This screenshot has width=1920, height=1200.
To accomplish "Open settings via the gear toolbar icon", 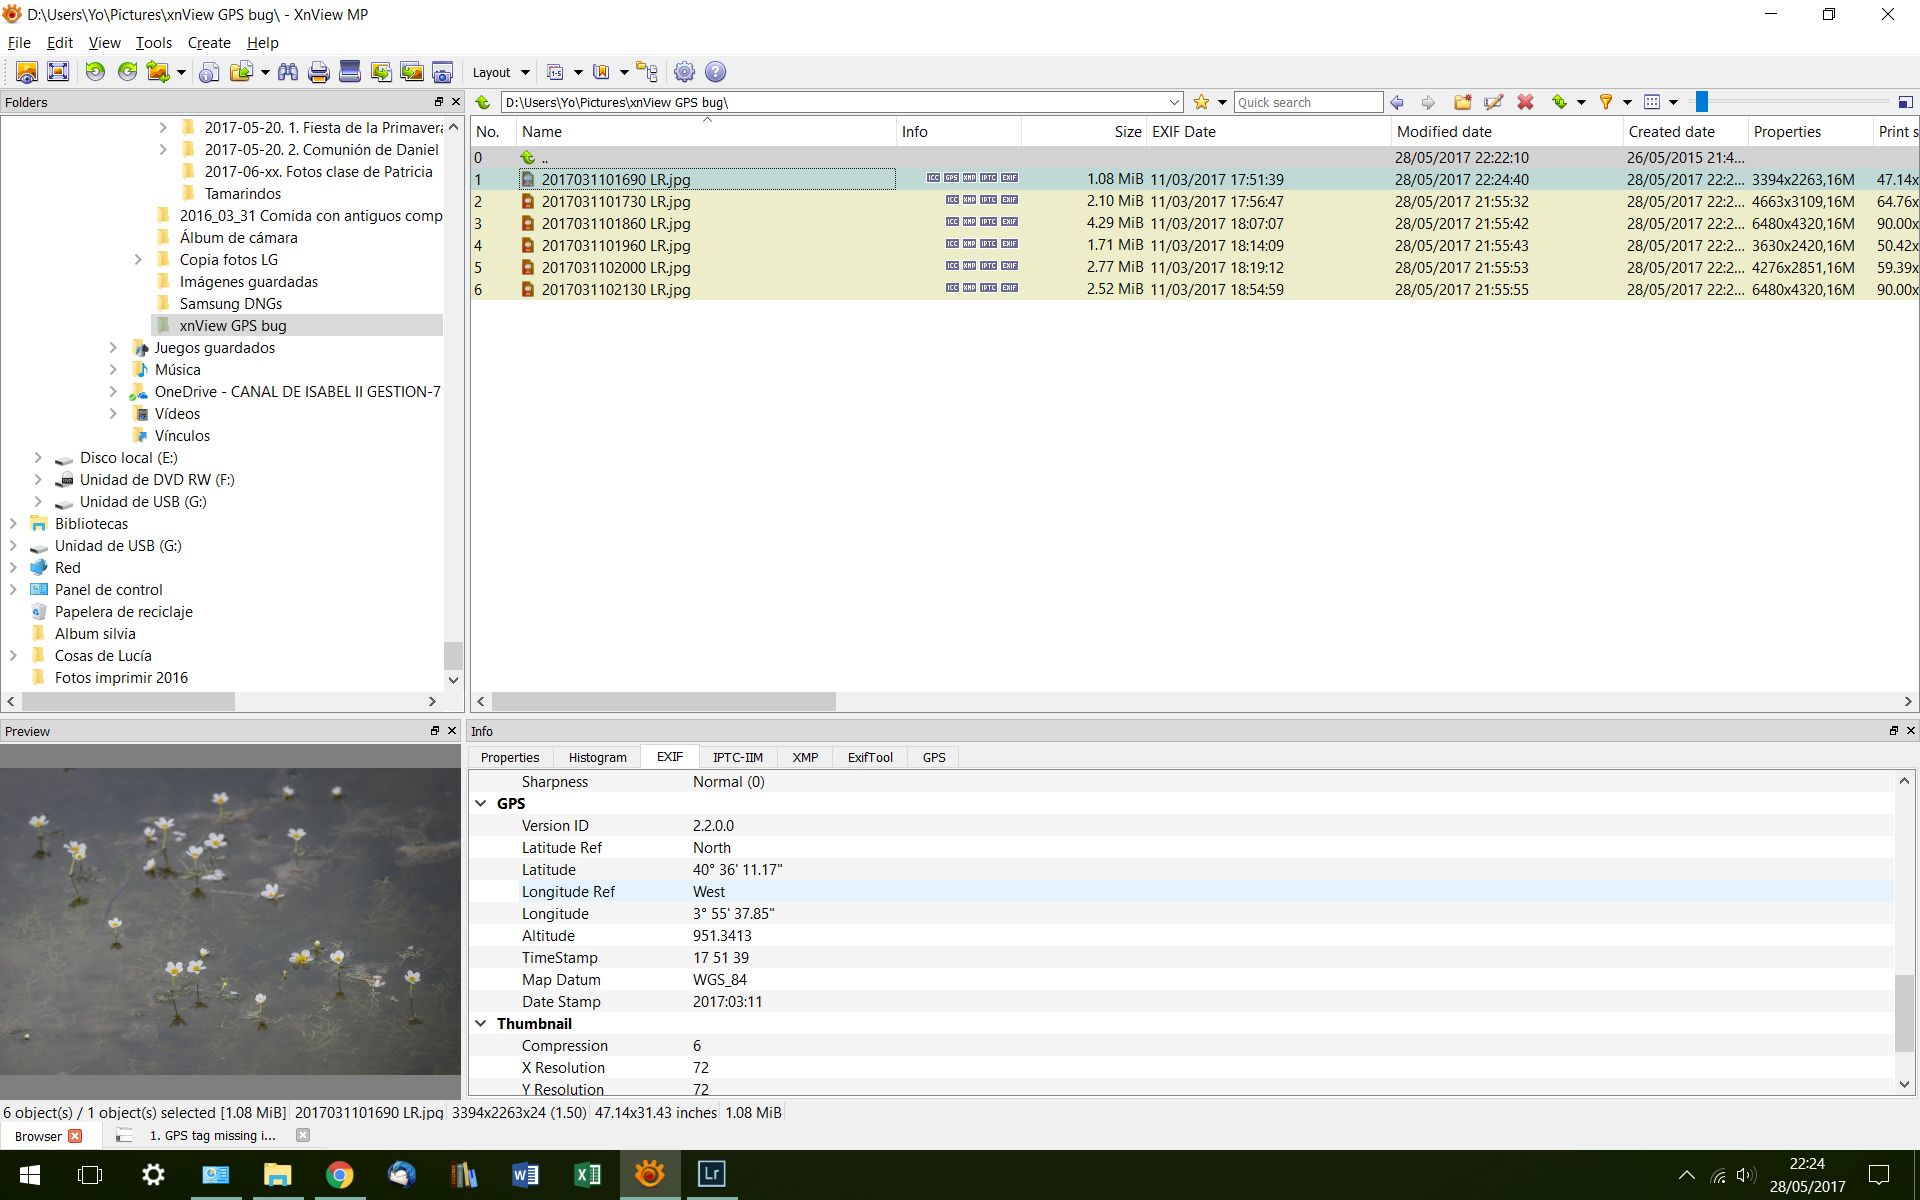I will tap(684, 72).
